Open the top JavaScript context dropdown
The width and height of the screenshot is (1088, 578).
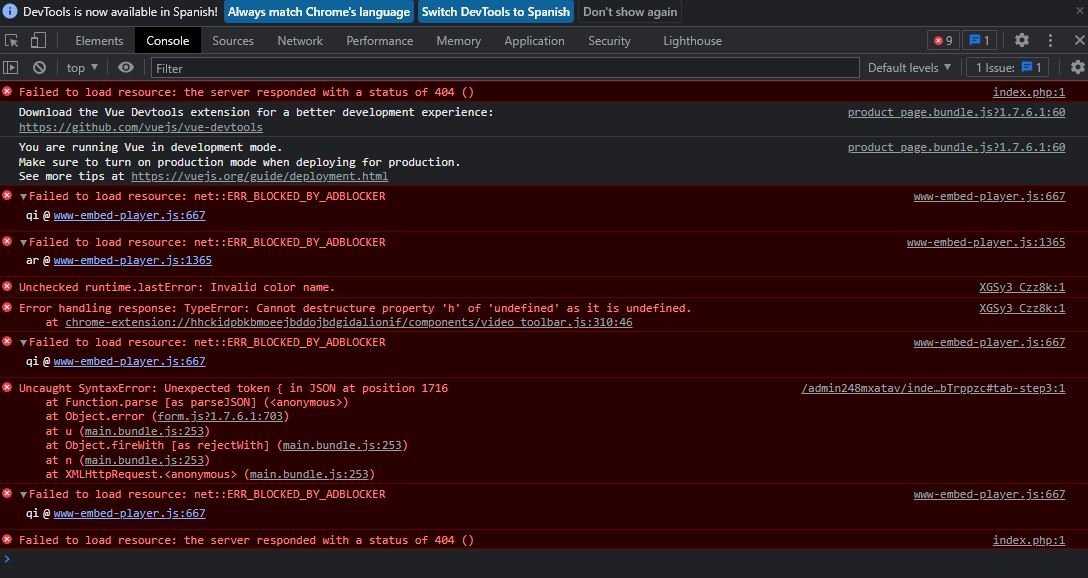82,68
